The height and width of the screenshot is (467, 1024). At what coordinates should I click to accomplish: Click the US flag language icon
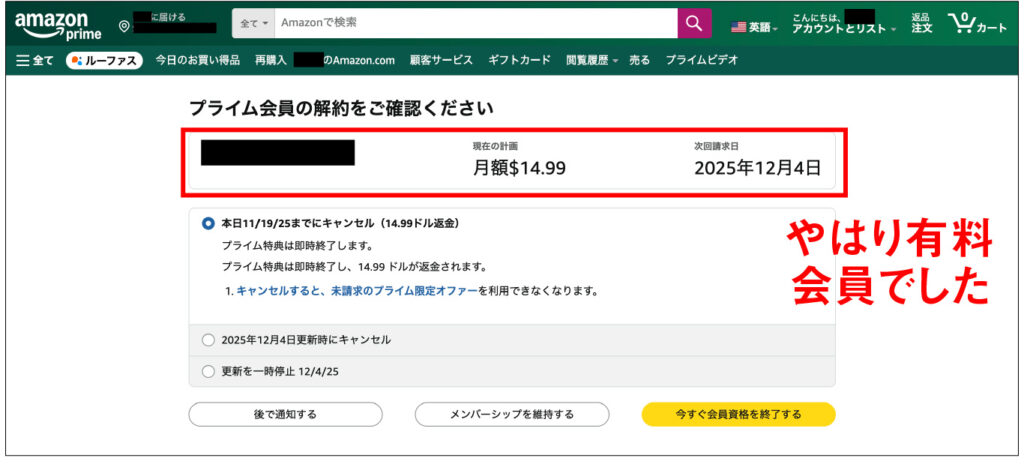point(740,27)
